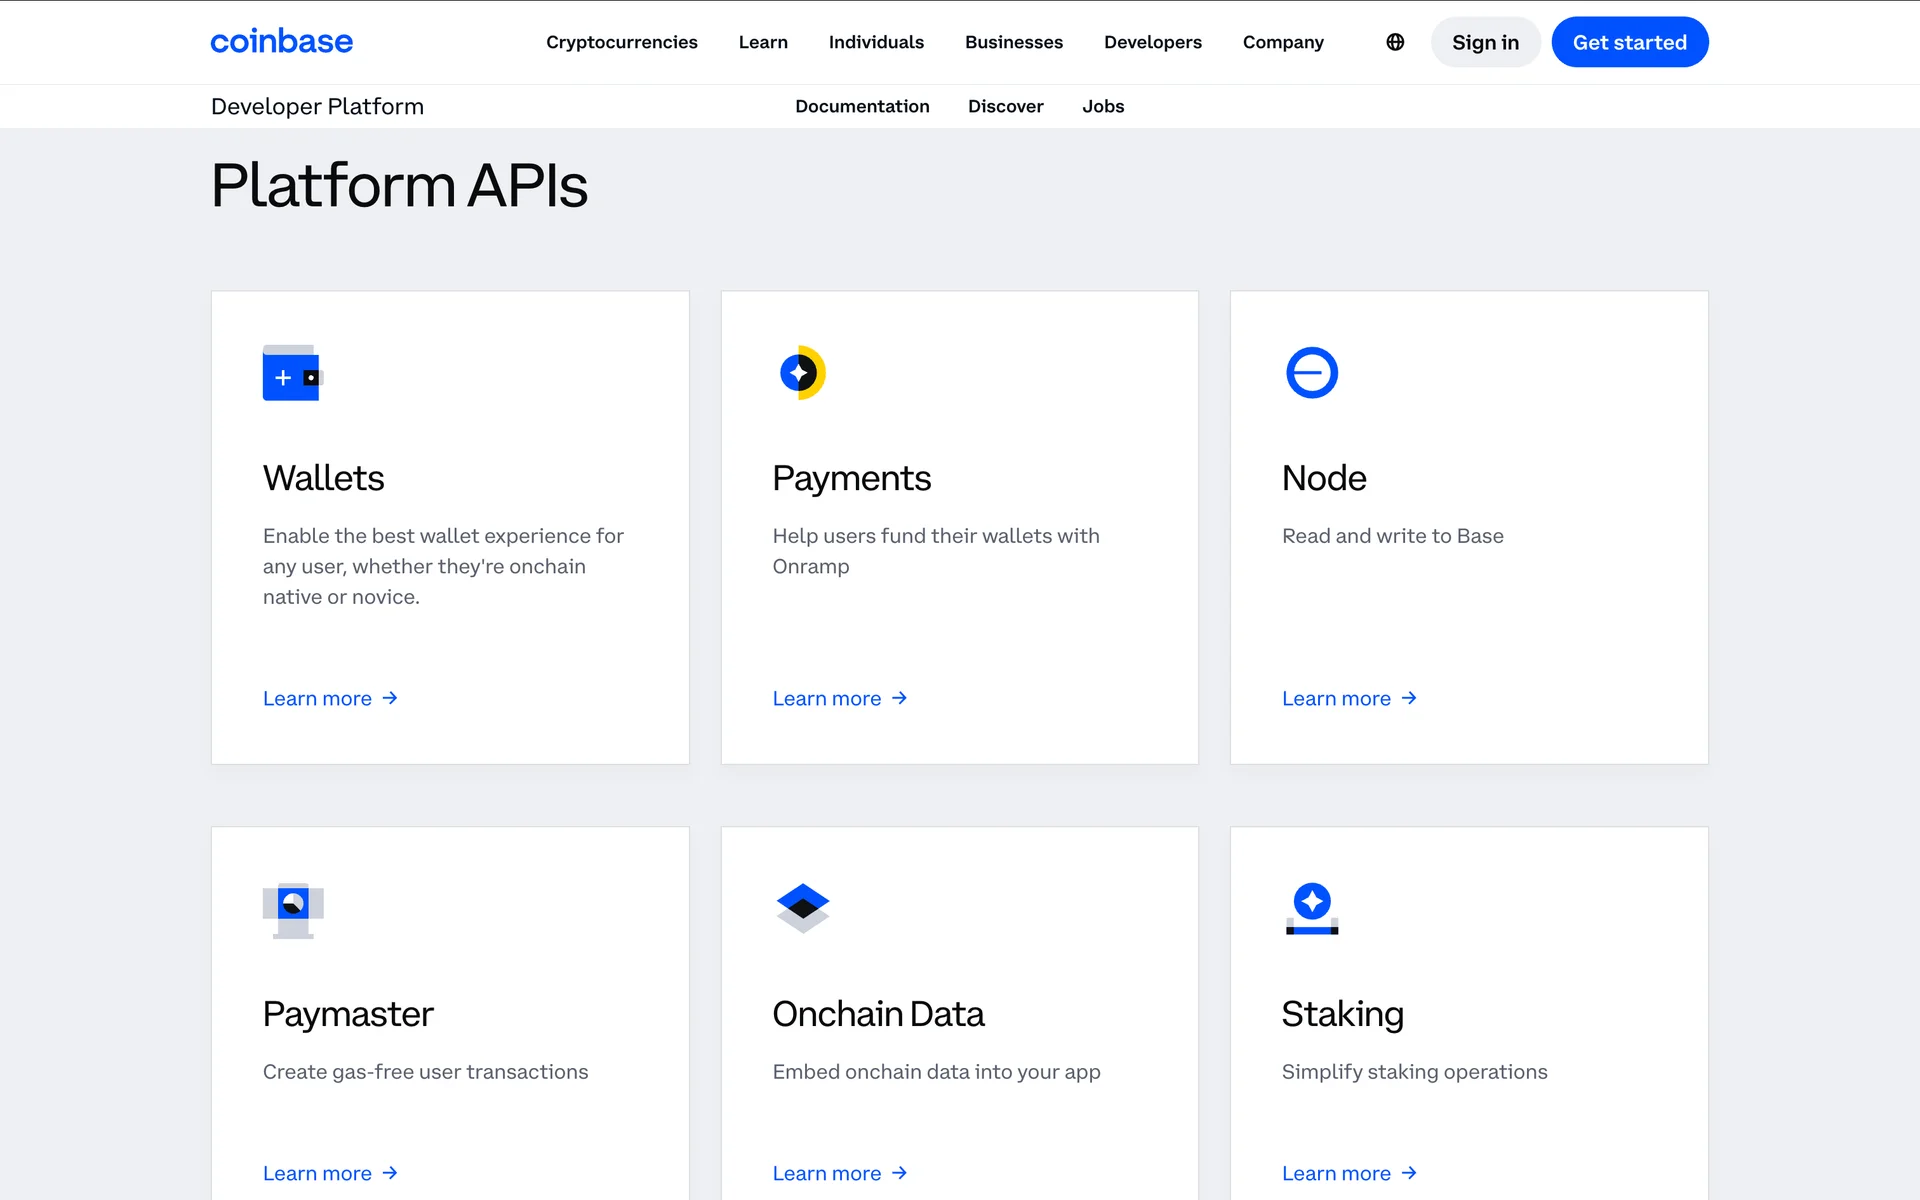Image resolution: width=1920 pixels, height=1200 pixels.
Task: Click the Developer Platform heading link
Action: (x=317, y=106)
